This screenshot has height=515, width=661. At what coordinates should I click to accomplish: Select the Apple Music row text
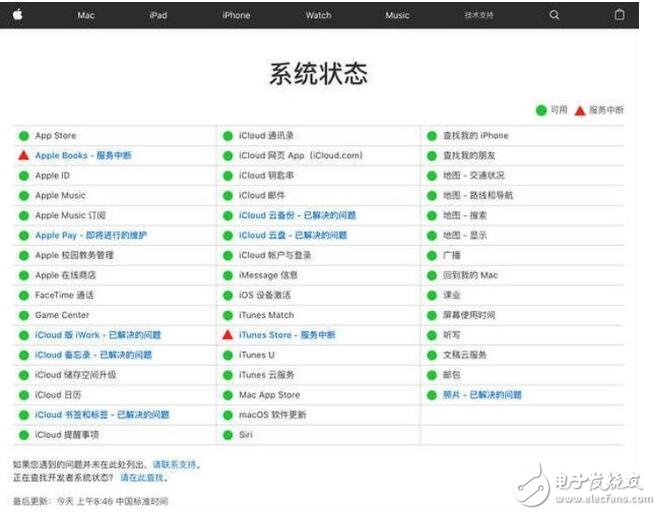point(60,196)
